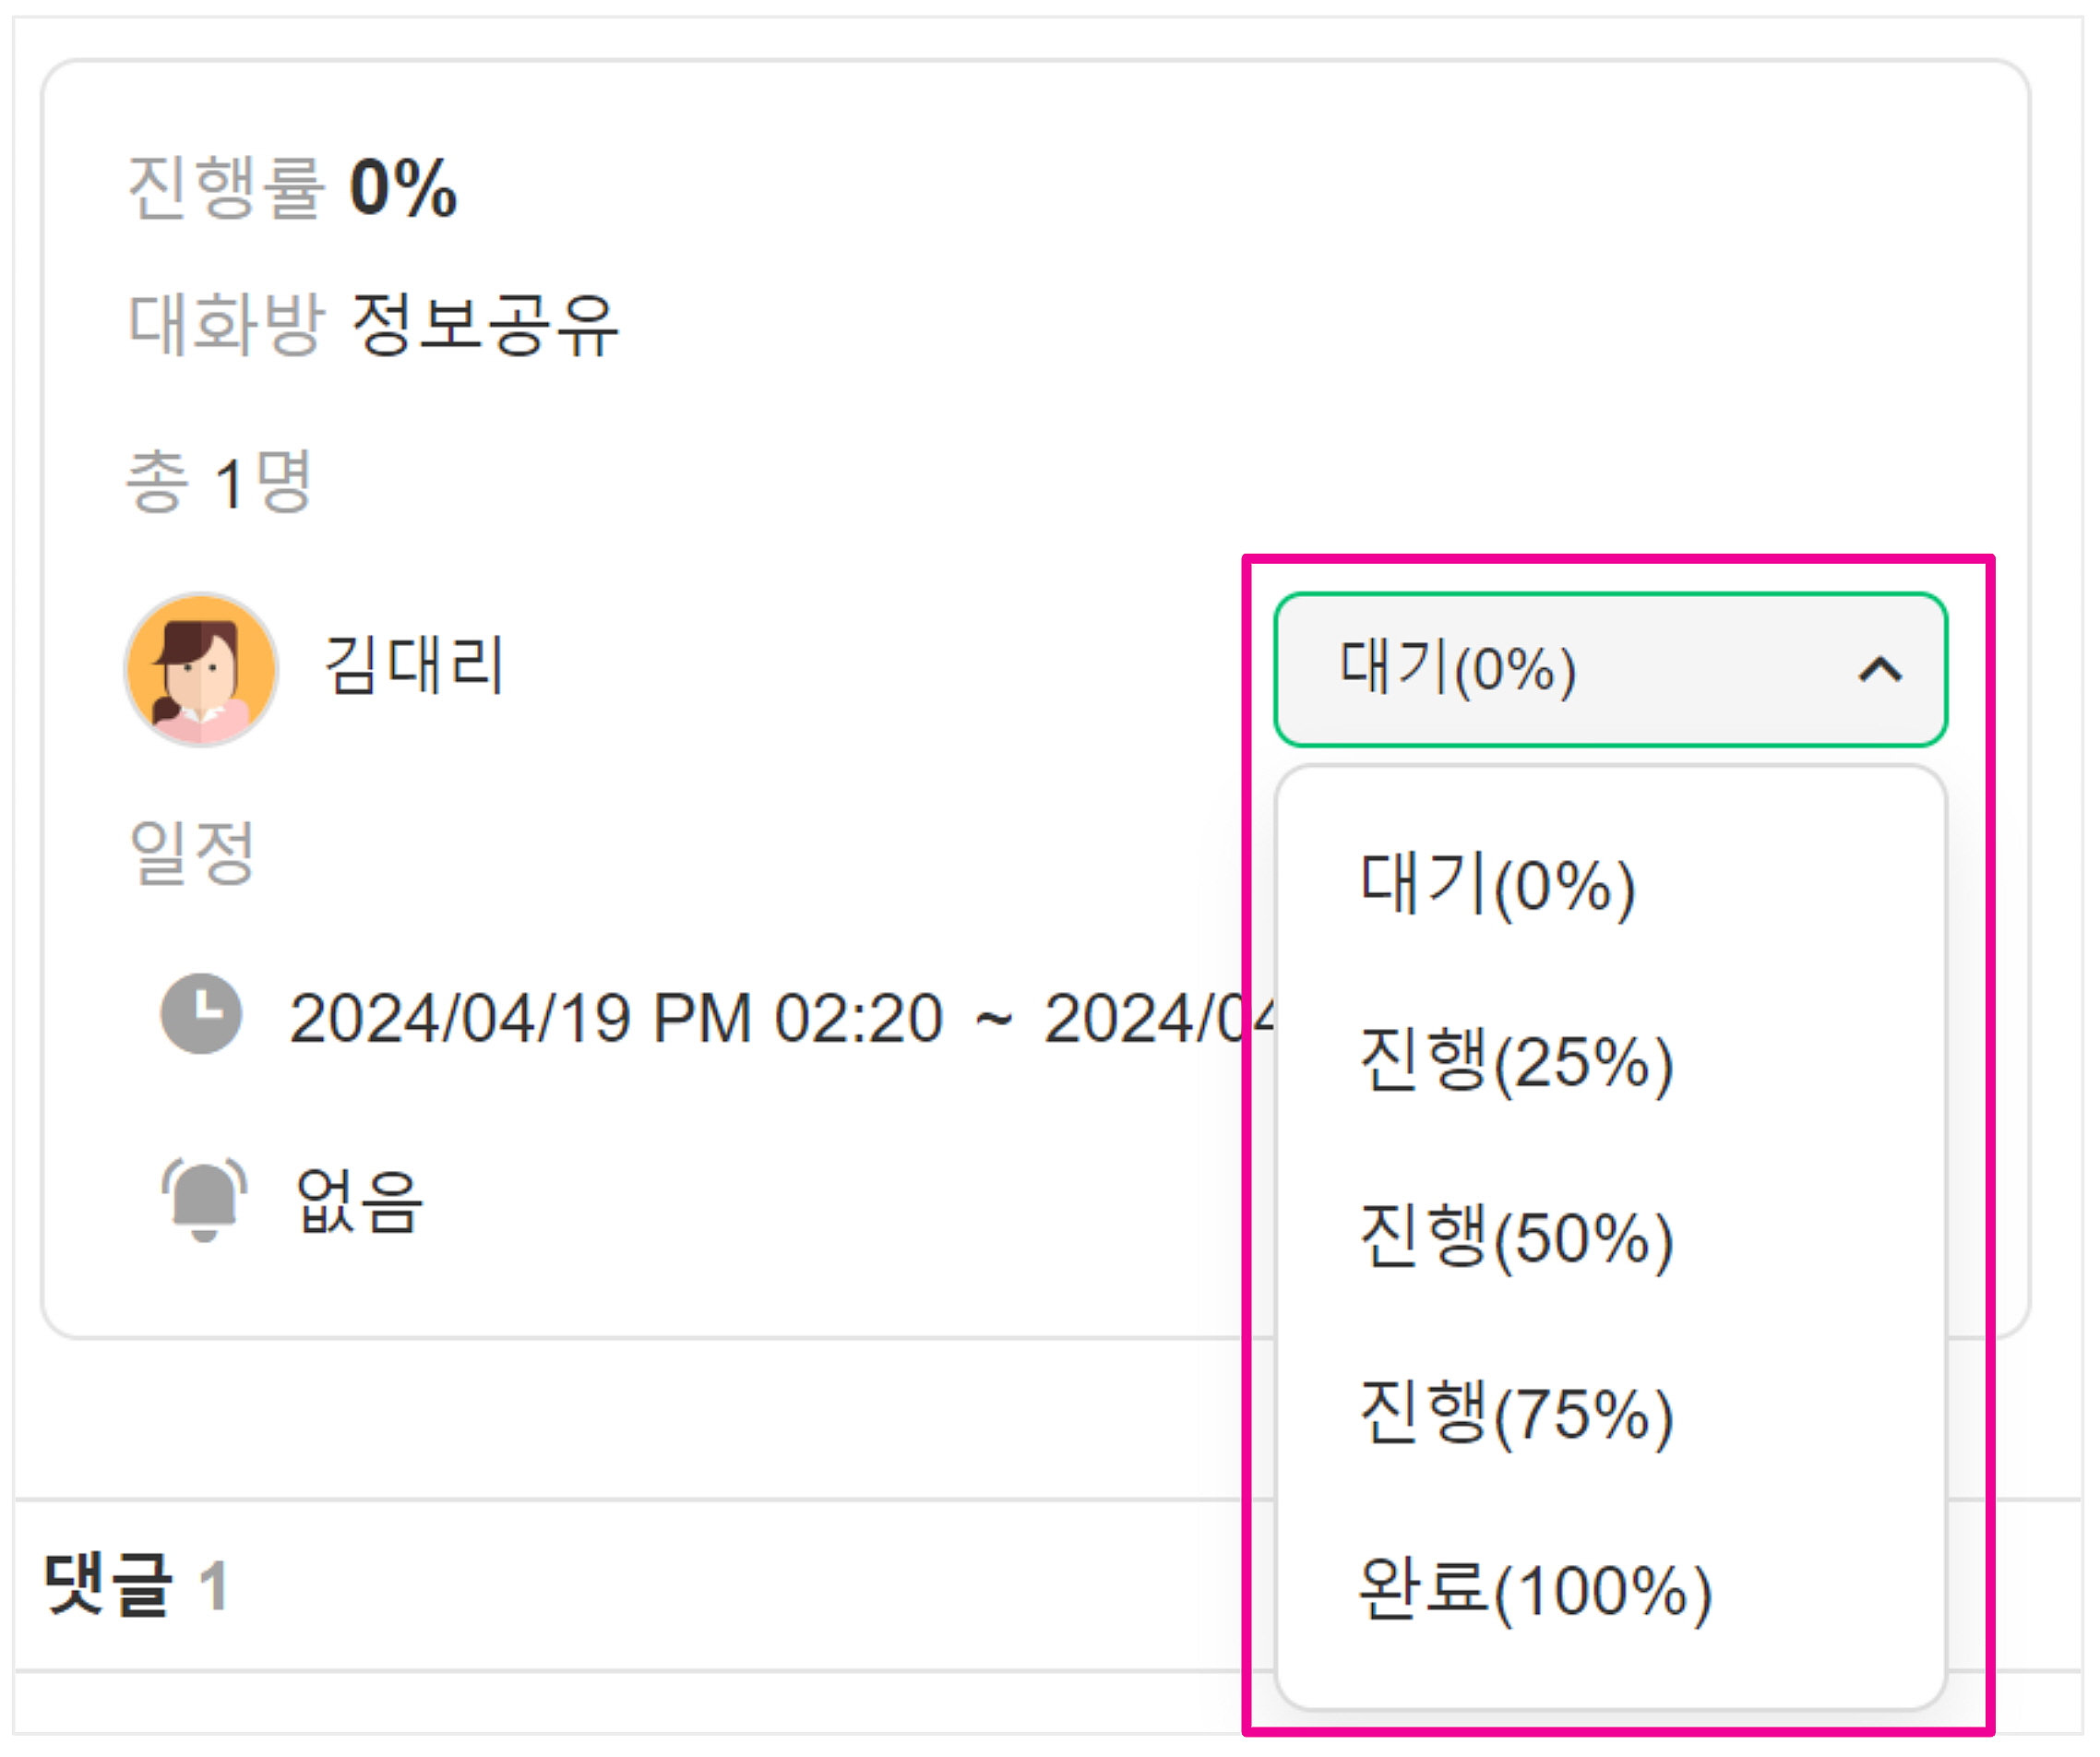Image resolution: width=2100 pixels, height=1757 pixels.
Task: Click 김대리's profile avatar picture
Action: tap(201, 669)
